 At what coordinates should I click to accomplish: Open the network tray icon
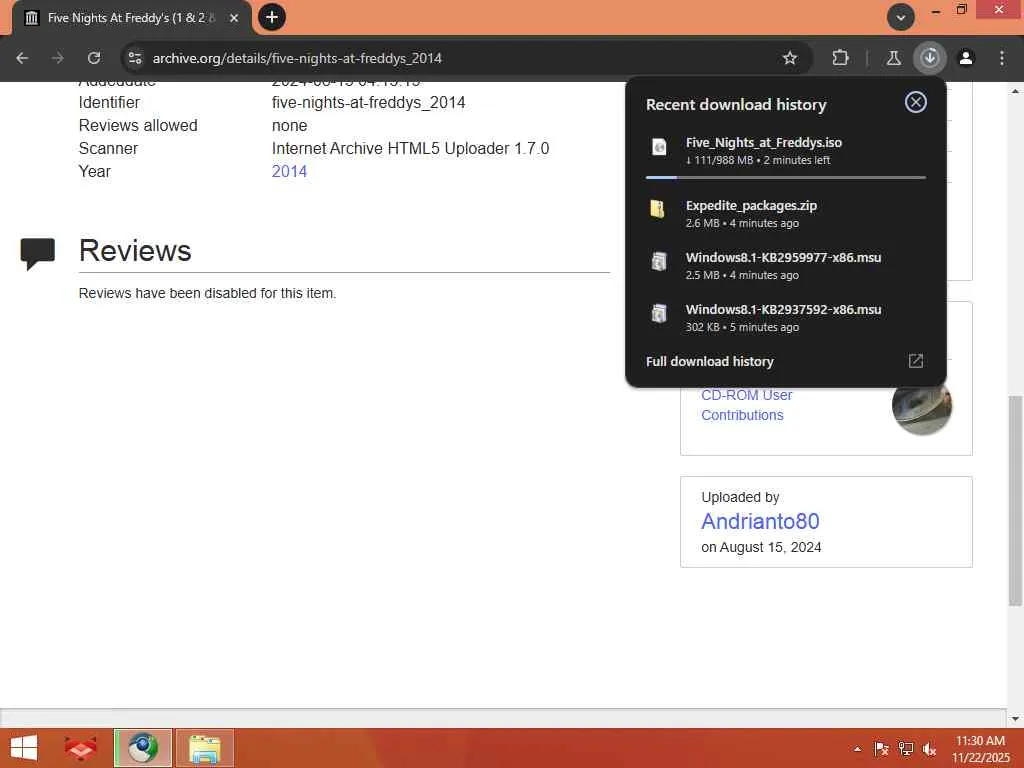coord(905,749)
